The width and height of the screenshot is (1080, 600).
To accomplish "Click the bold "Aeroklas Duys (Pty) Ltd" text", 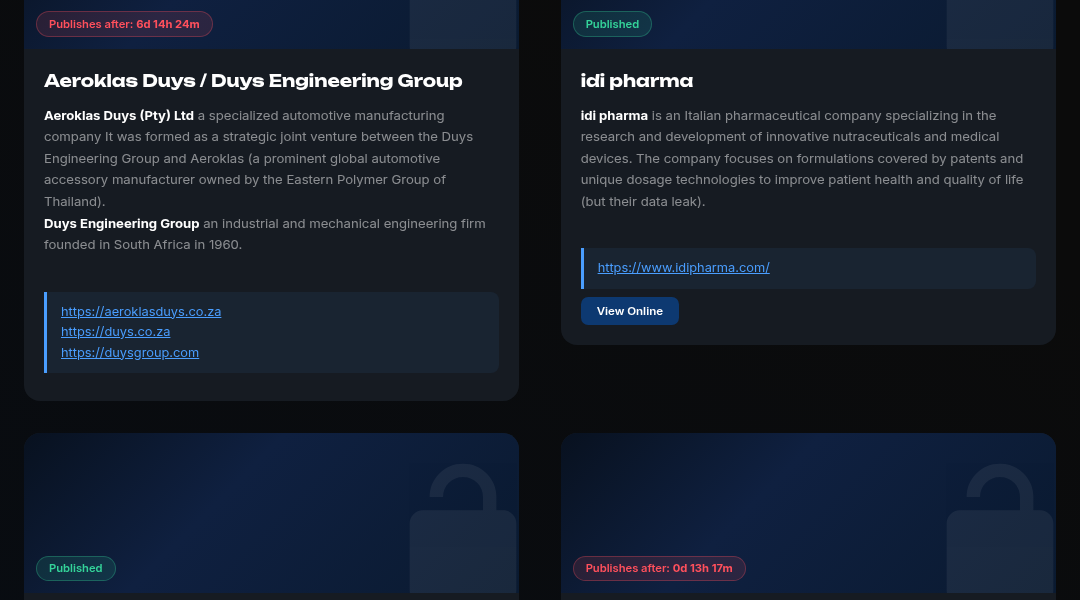I will pos(118,116).
